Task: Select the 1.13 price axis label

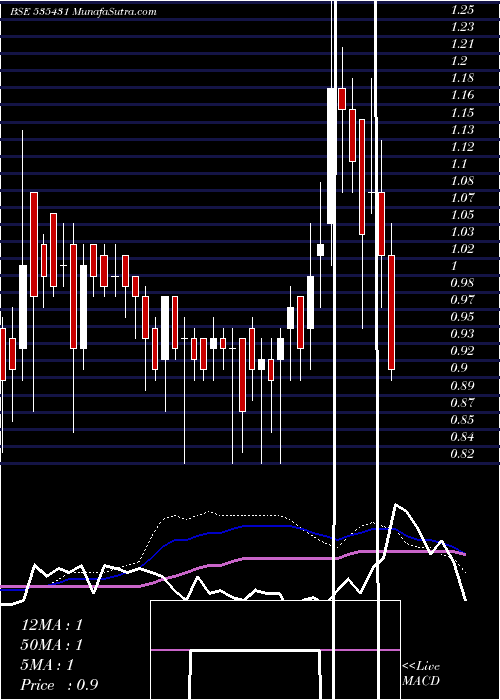Action: 463,129
